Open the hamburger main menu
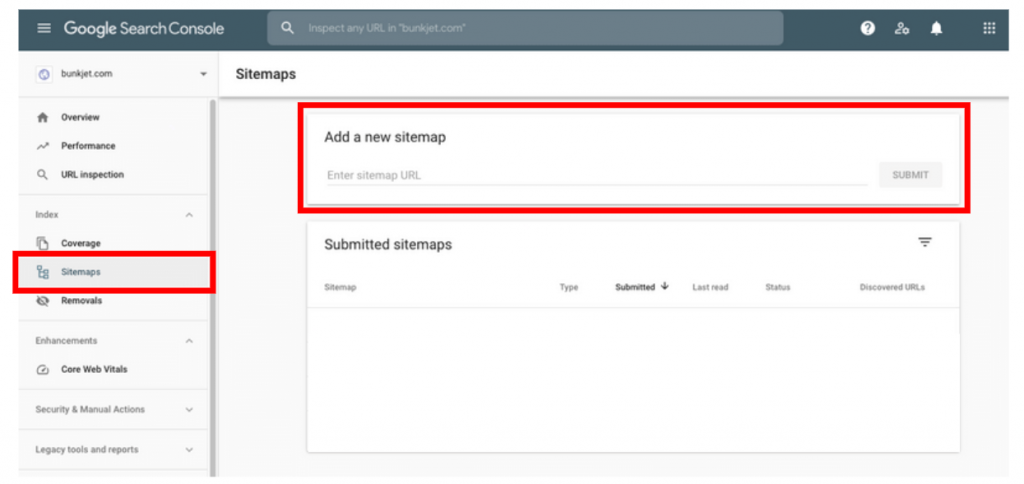The width and height of the screenshot is (1024, 484). click(x=43, y=28)
